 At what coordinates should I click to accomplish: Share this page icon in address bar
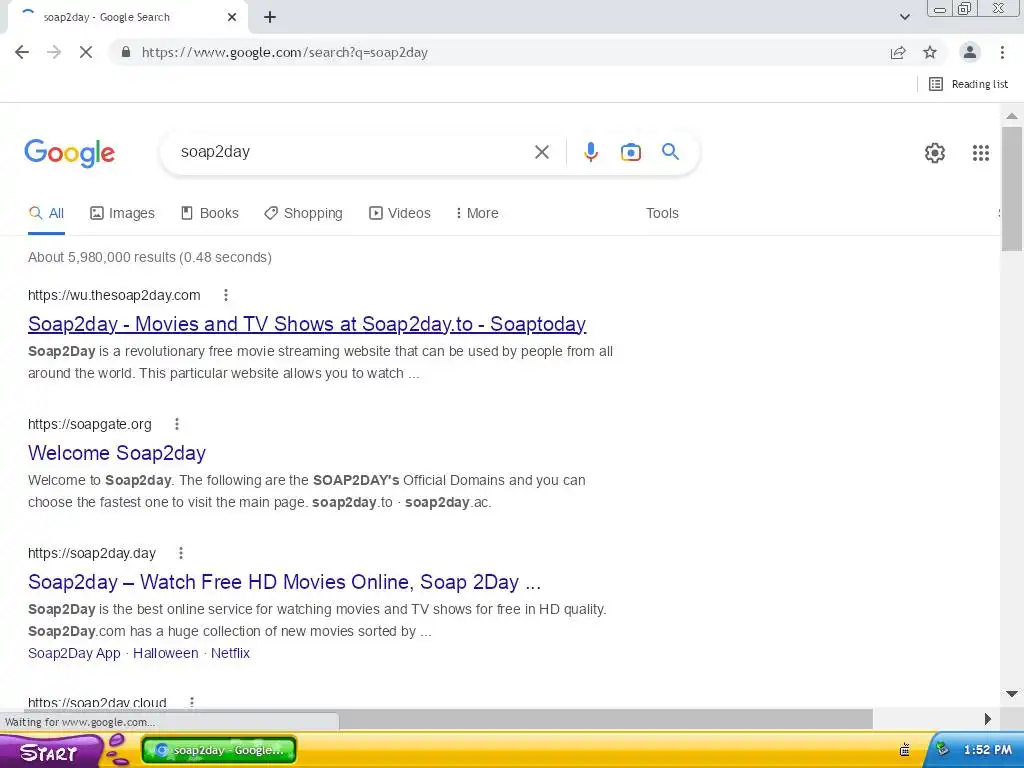[898, 52]
